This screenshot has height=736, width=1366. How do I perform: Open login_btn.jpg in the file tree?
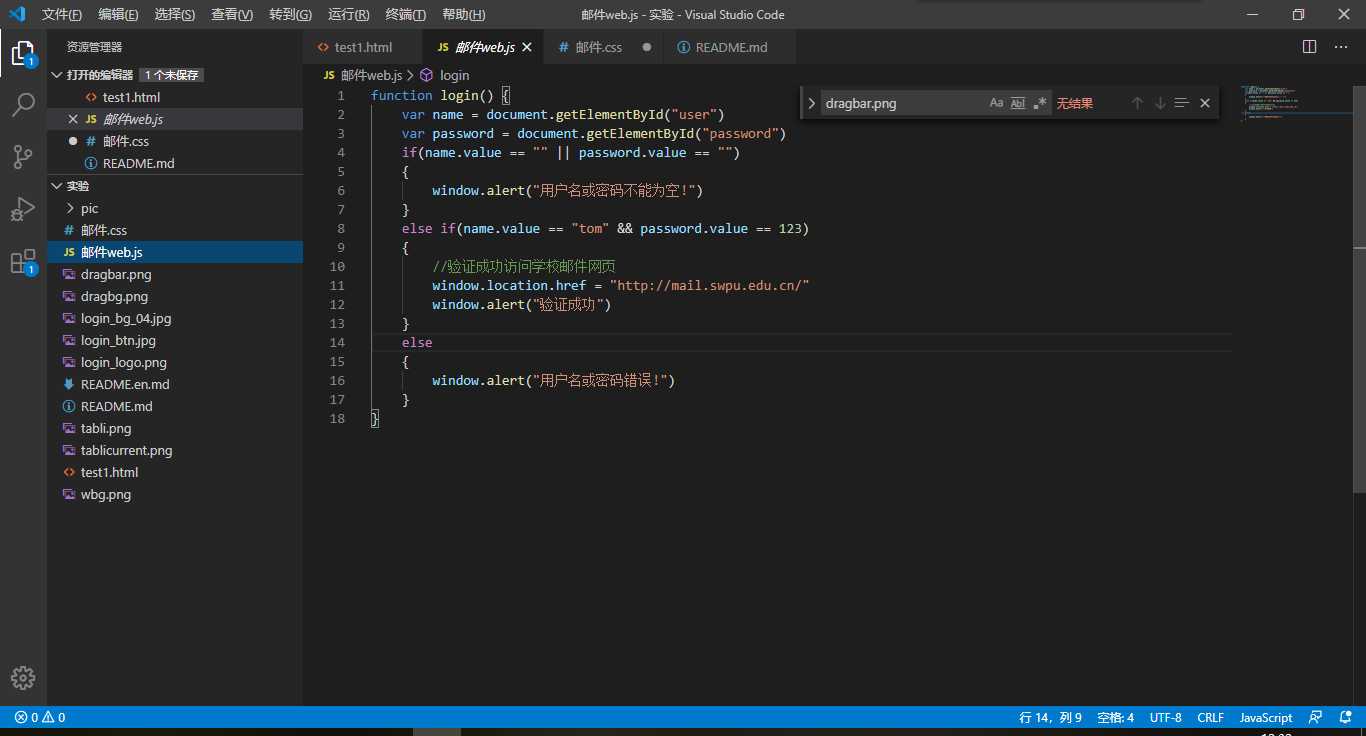[175, 340]
